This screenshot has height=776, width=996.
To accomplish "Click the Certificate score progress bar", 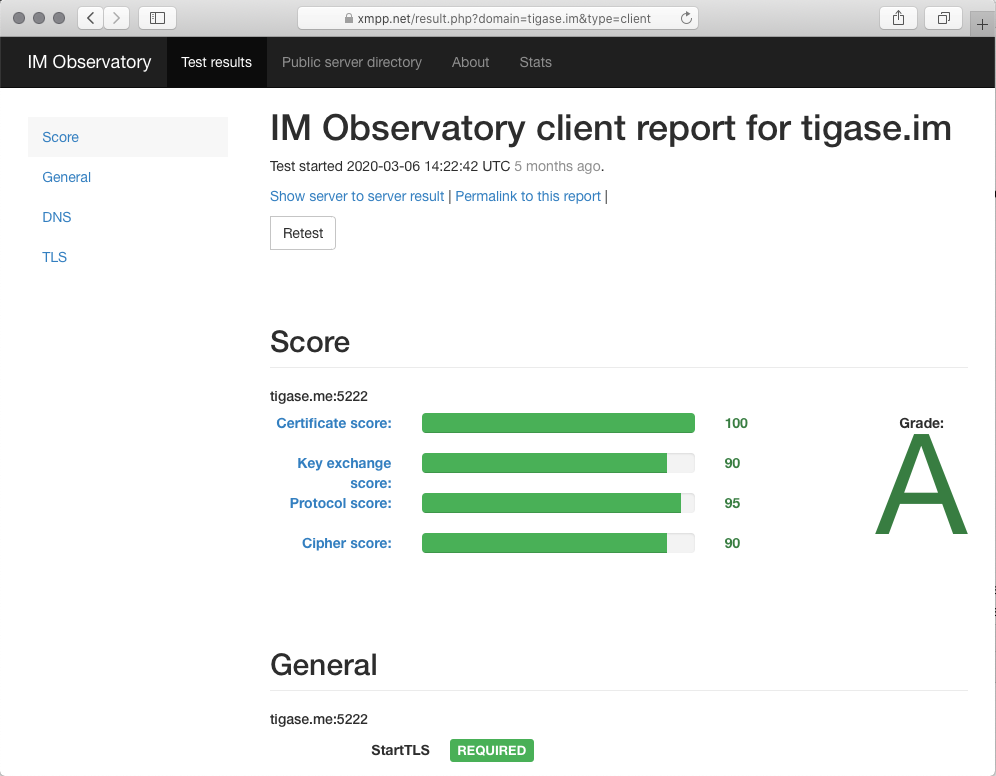I will tap(558, 423).
